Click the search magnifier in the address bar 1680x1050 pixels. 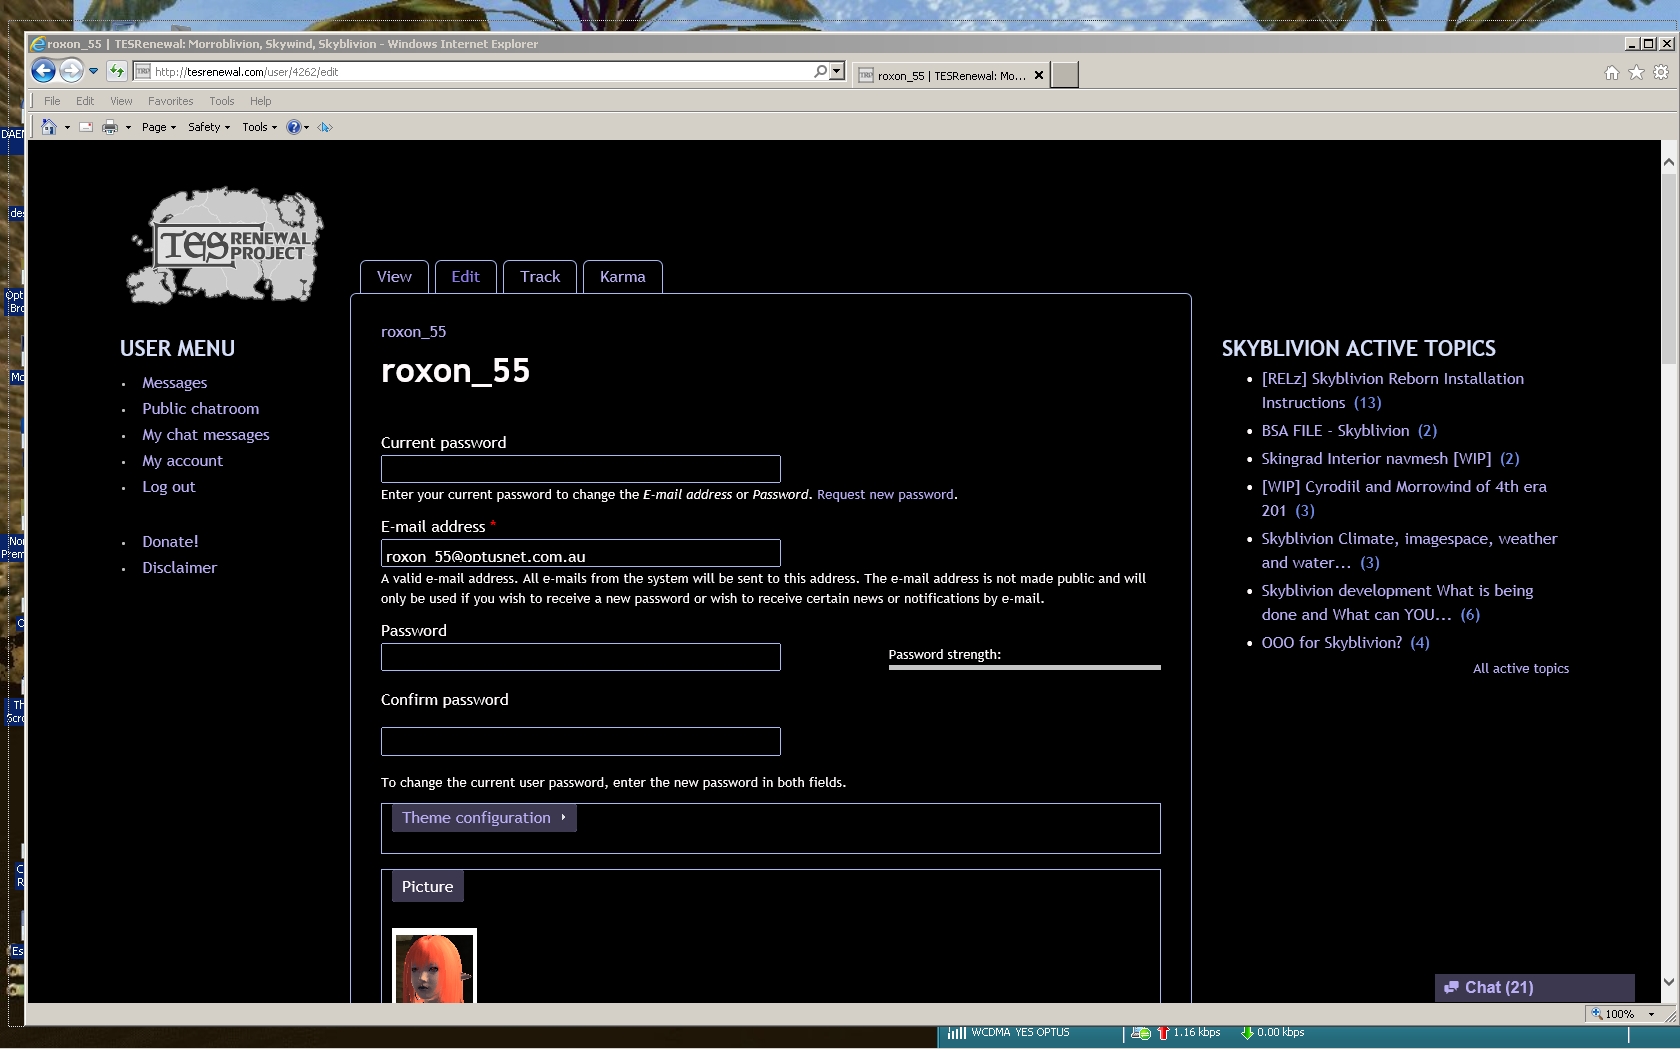[820, 71]
